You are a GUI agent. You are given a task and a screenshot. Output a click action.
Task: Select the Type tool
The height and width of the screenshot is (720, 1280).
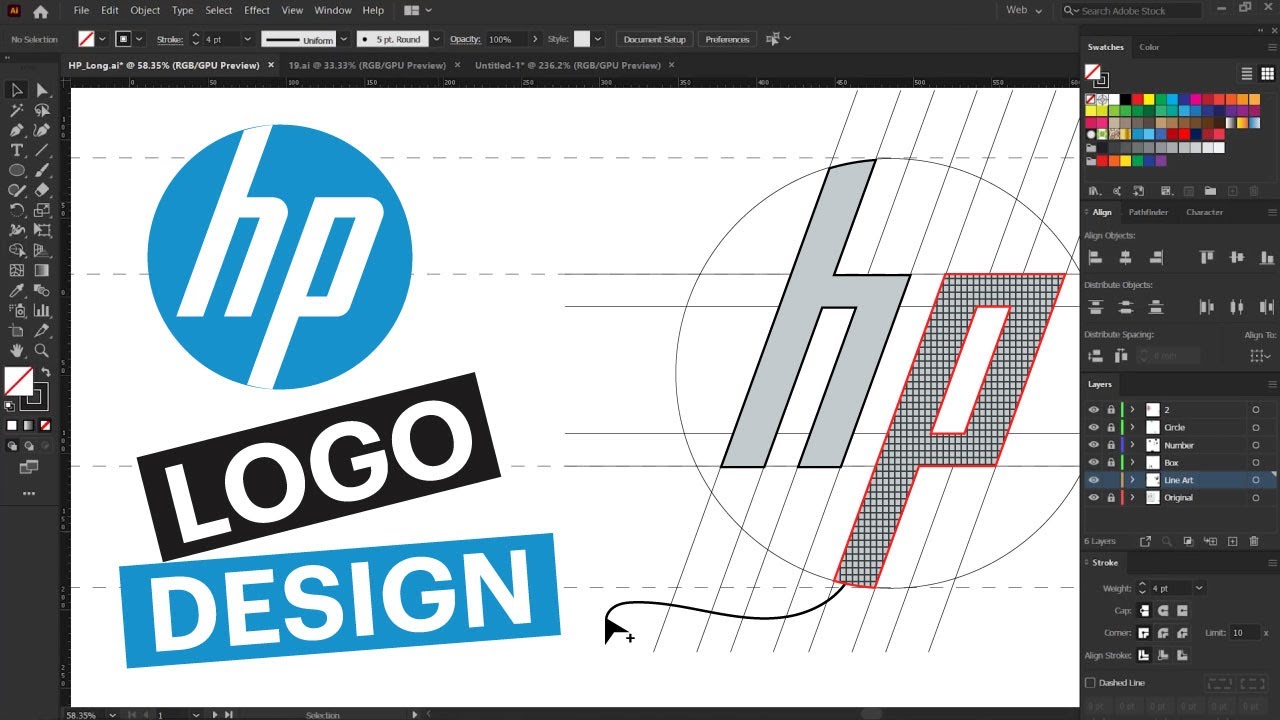point(17,150)
